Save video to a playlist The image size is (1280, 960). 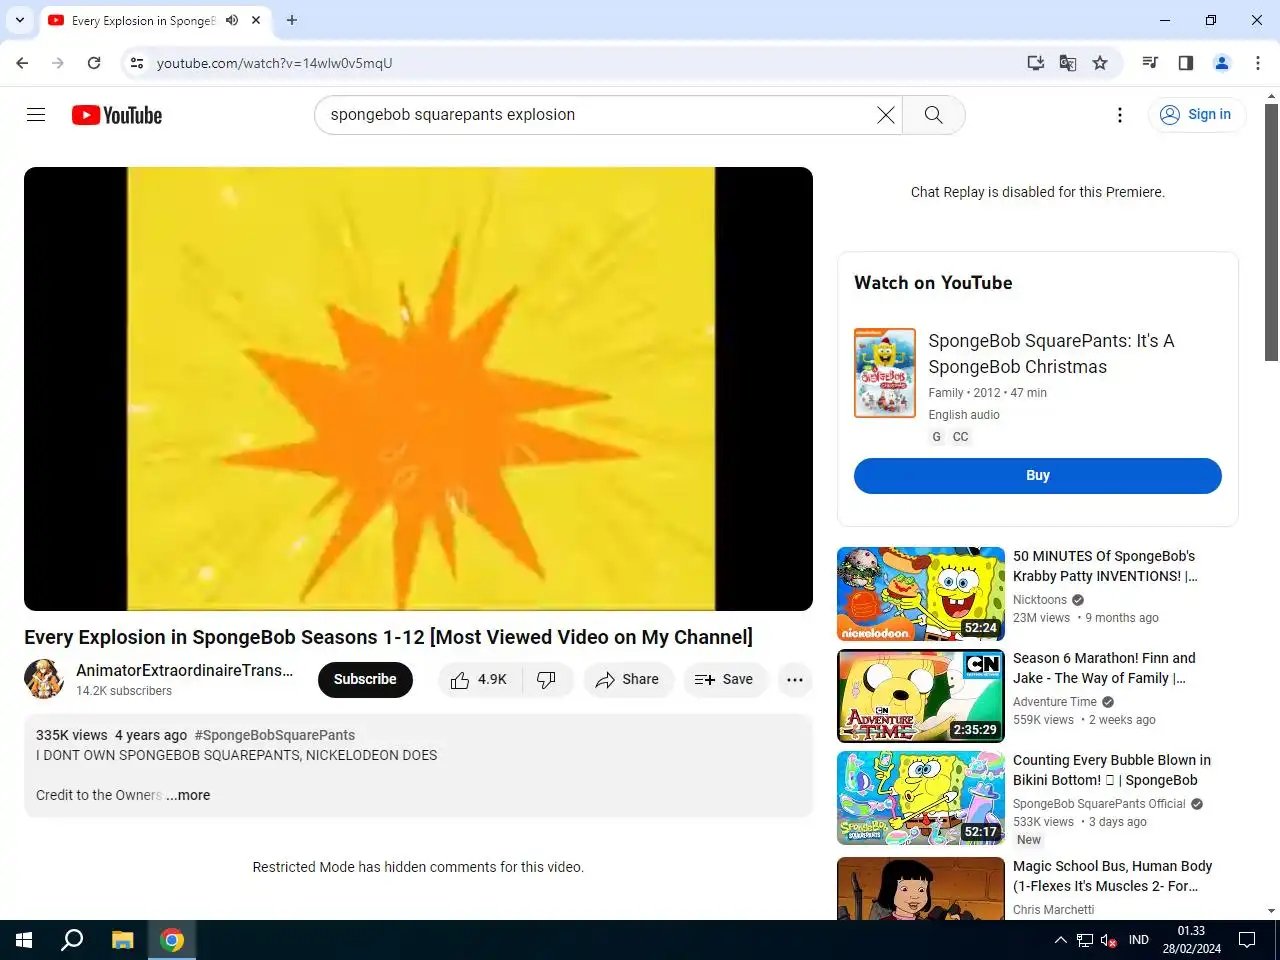[724, 680]
